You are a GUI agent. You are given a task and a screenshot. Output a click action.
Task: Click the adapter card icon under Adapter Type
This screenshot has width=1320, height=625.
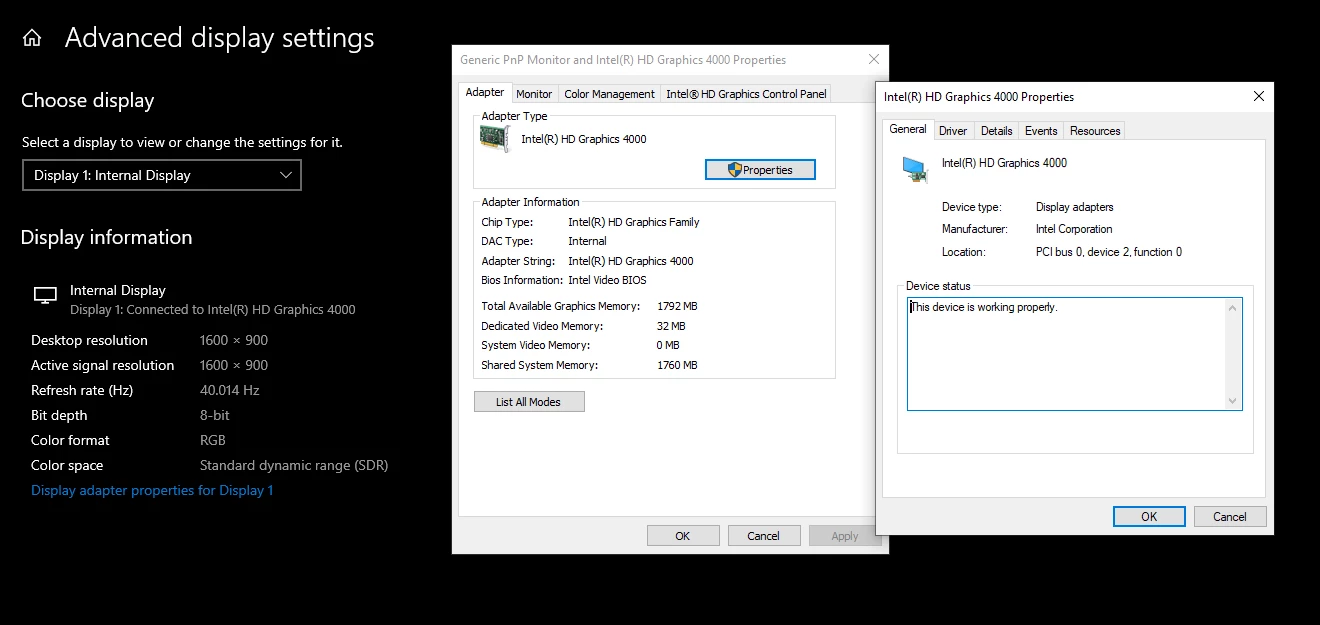click(495, 139)
